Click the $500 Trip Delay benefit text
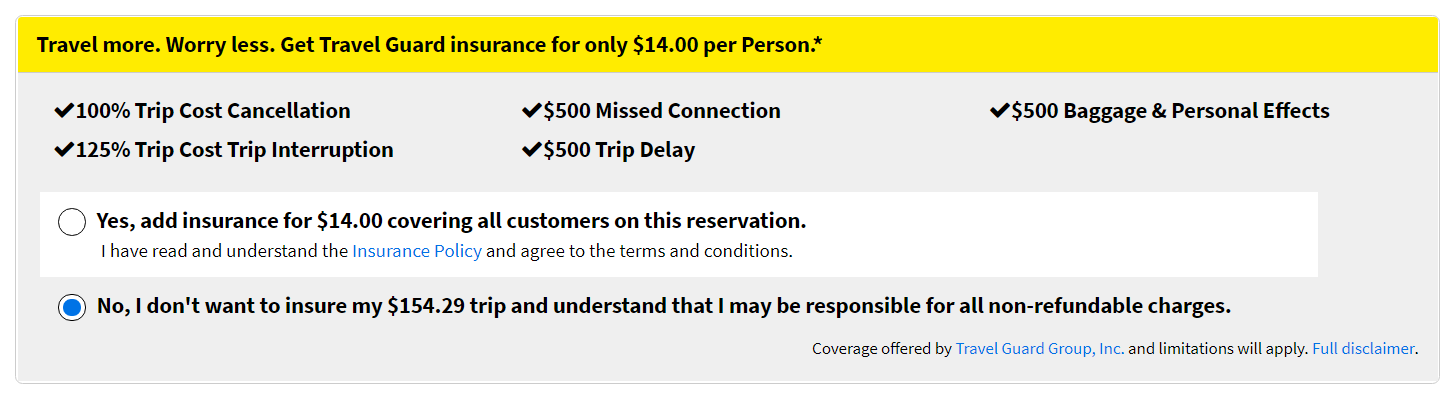Screen dimensions: 1456x403 [x=619, y=150]
